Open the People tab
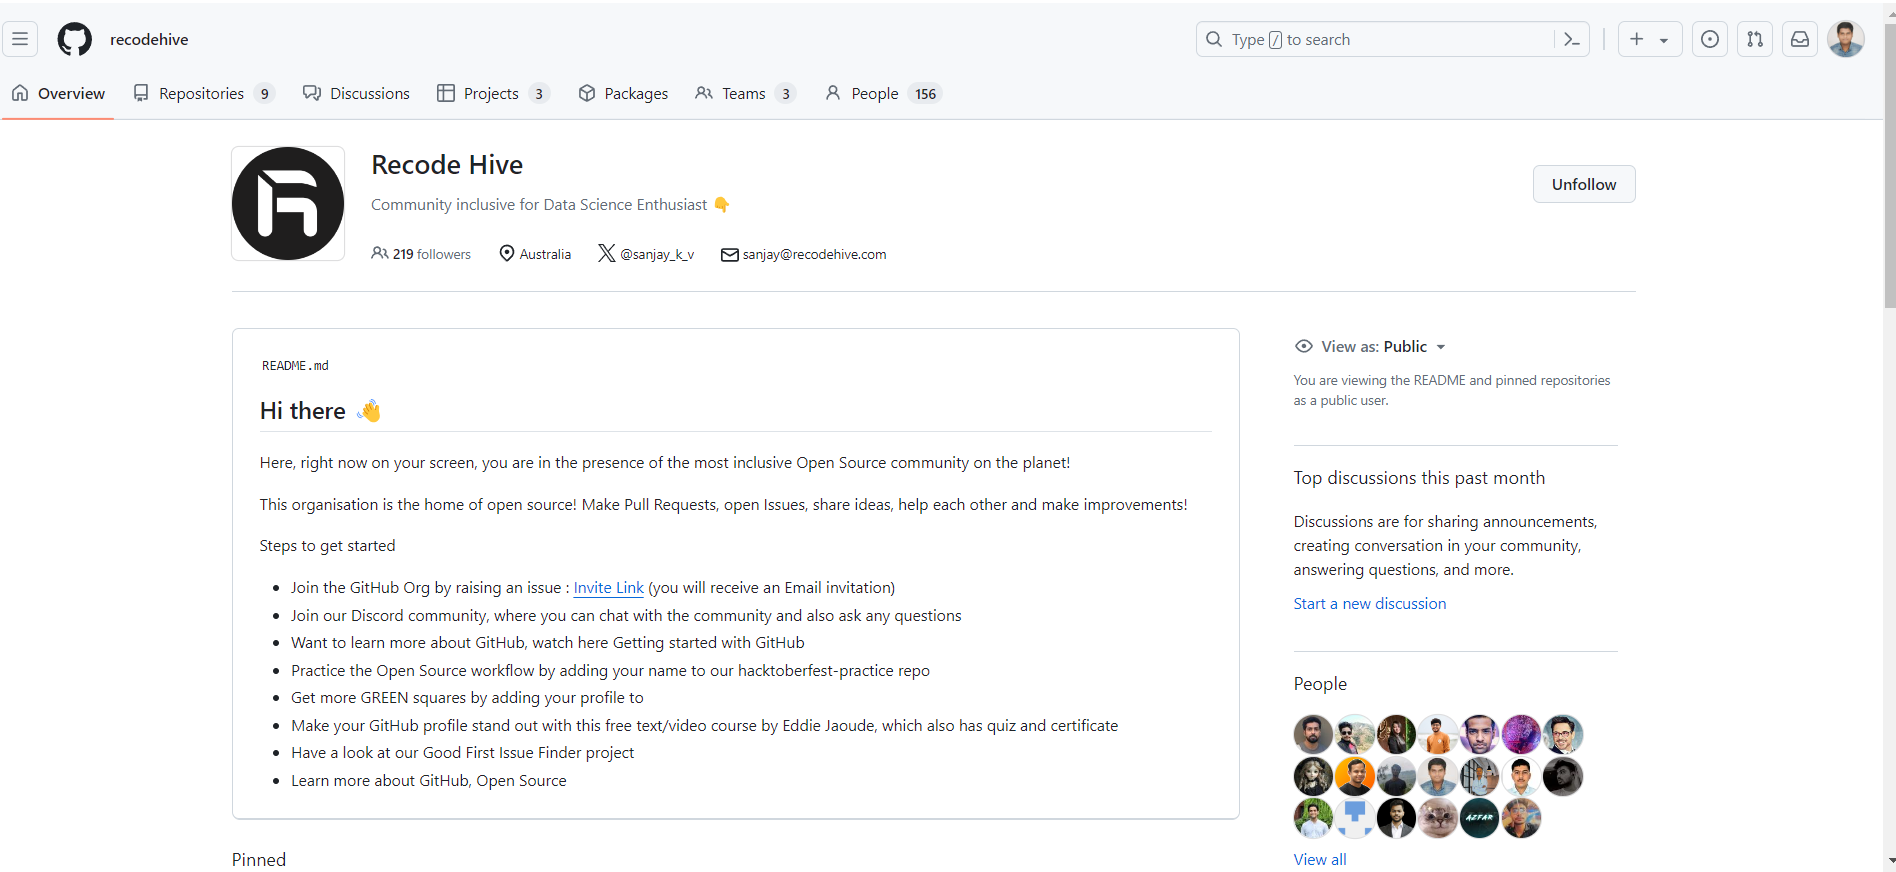 click(883, 93)
